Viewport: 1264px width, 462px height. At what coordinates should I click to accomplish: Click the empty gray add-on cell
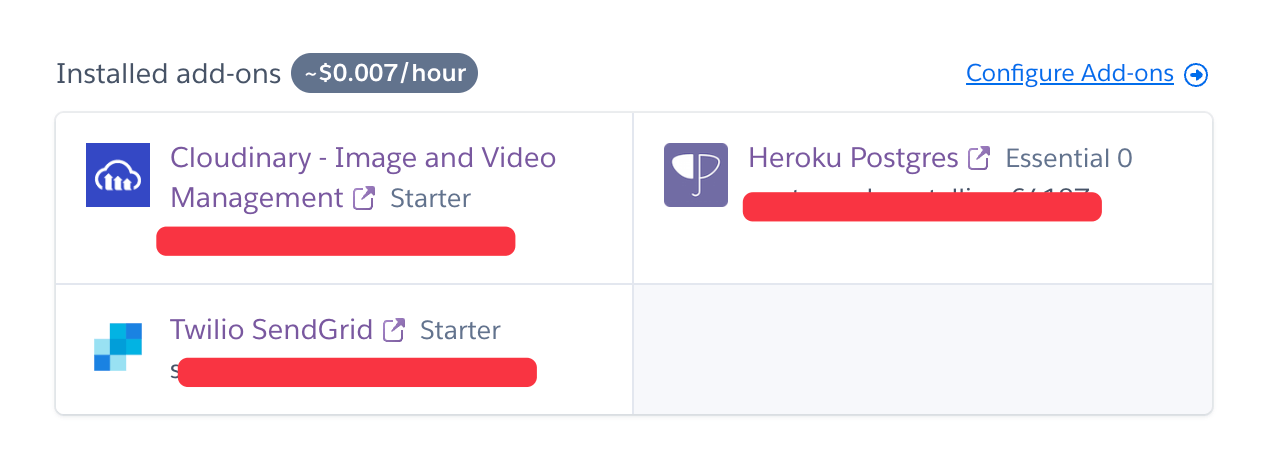(x=922, y=349)
